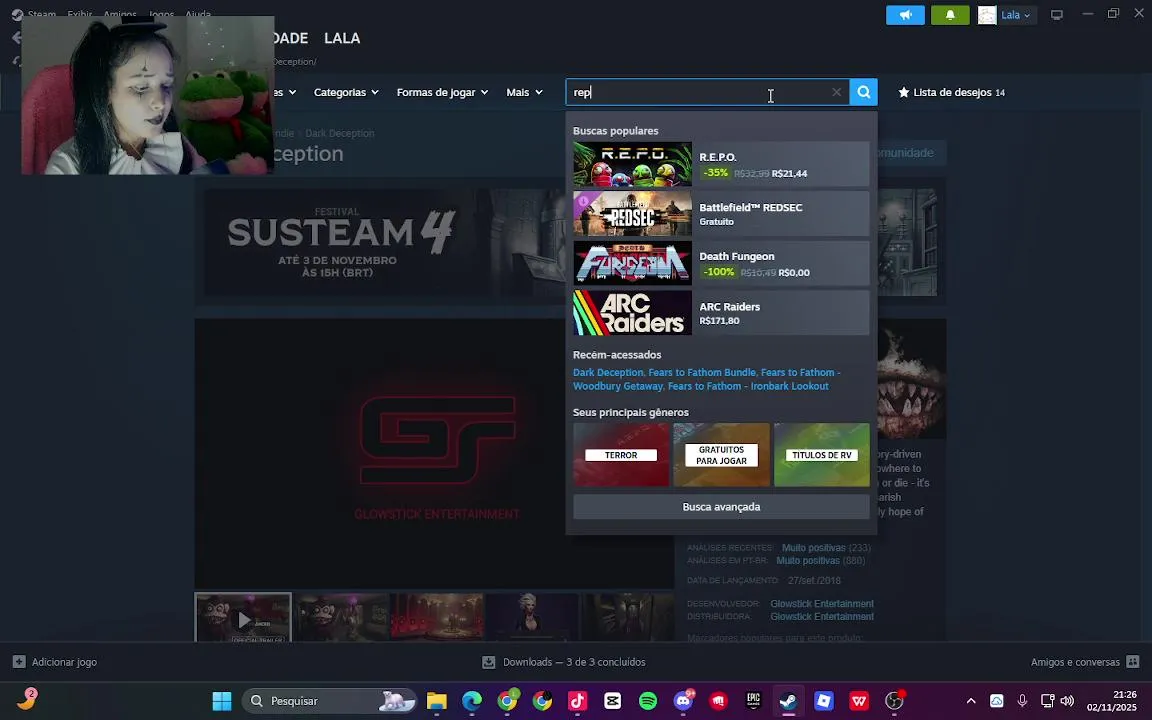Screen dimensions: 1152x720
Task: Open the publisher Glowstick Entertainment link
Action: pyautogui.click(x=821, y=617)
